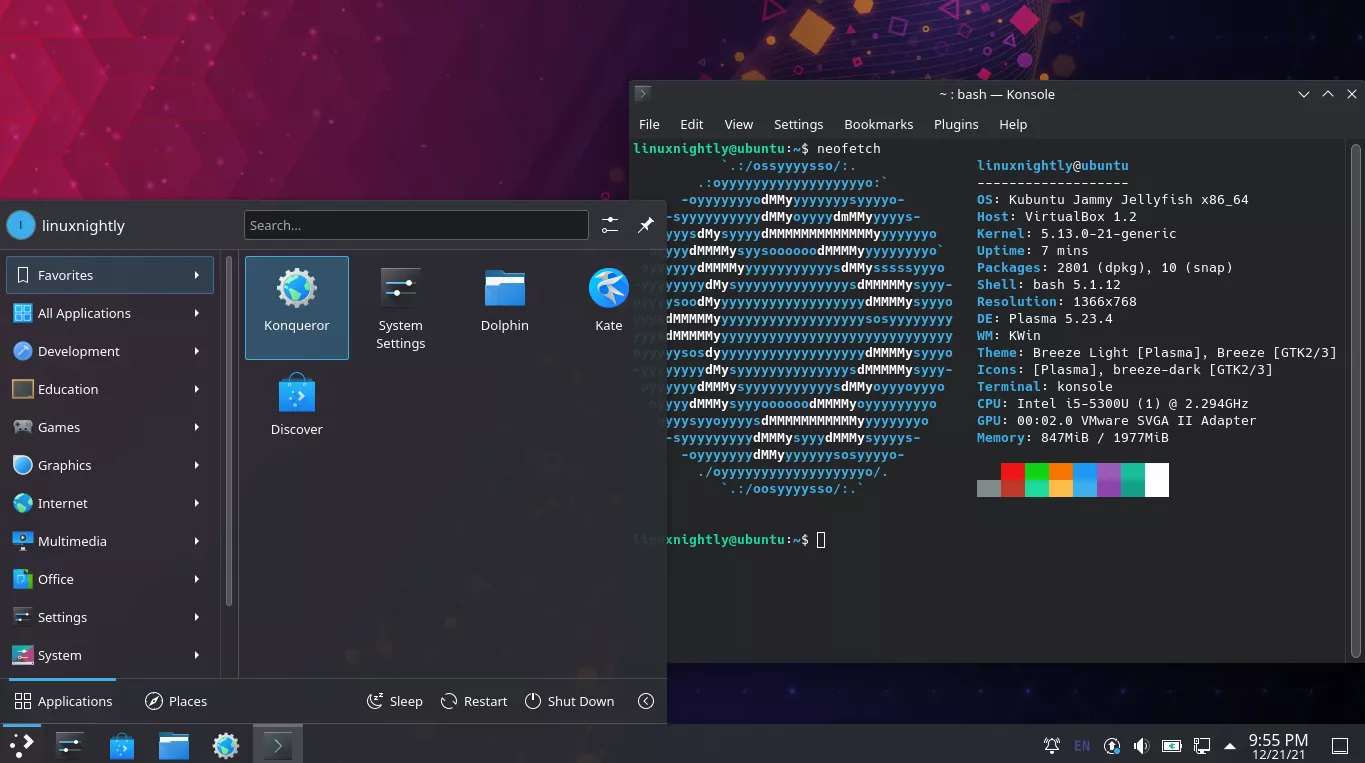Click the Sleep button
The height and width of the screenshot is (763, 1365).
click(395, 701)
